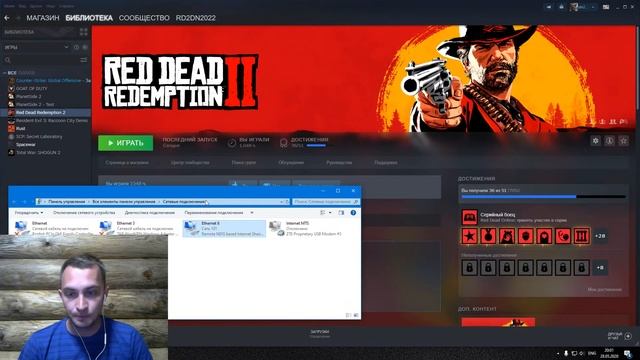Click the bear achievement badge
Screen dimensions: 640x360
tap(507, 236)
